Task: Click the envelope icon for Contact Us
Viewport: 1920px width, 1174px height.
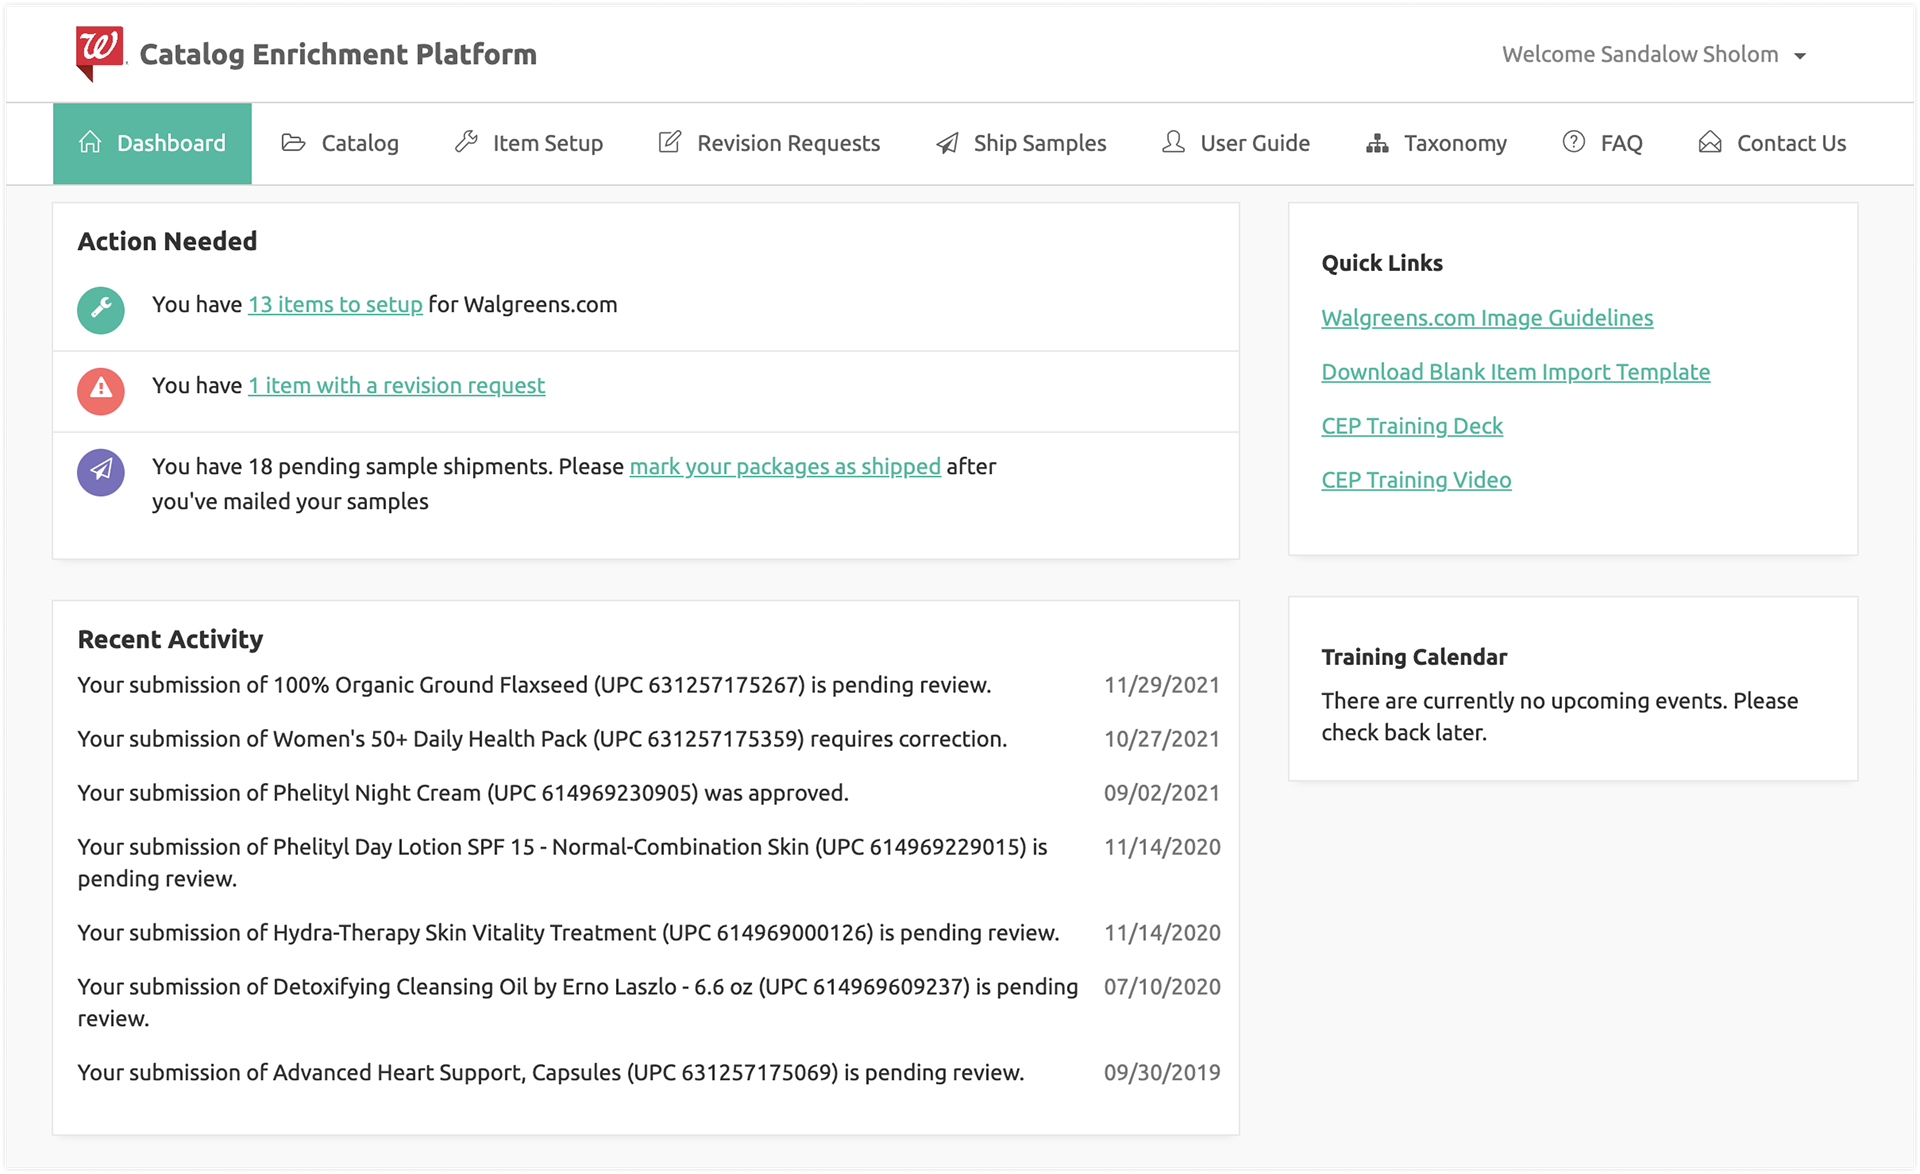Action: 1710,143
